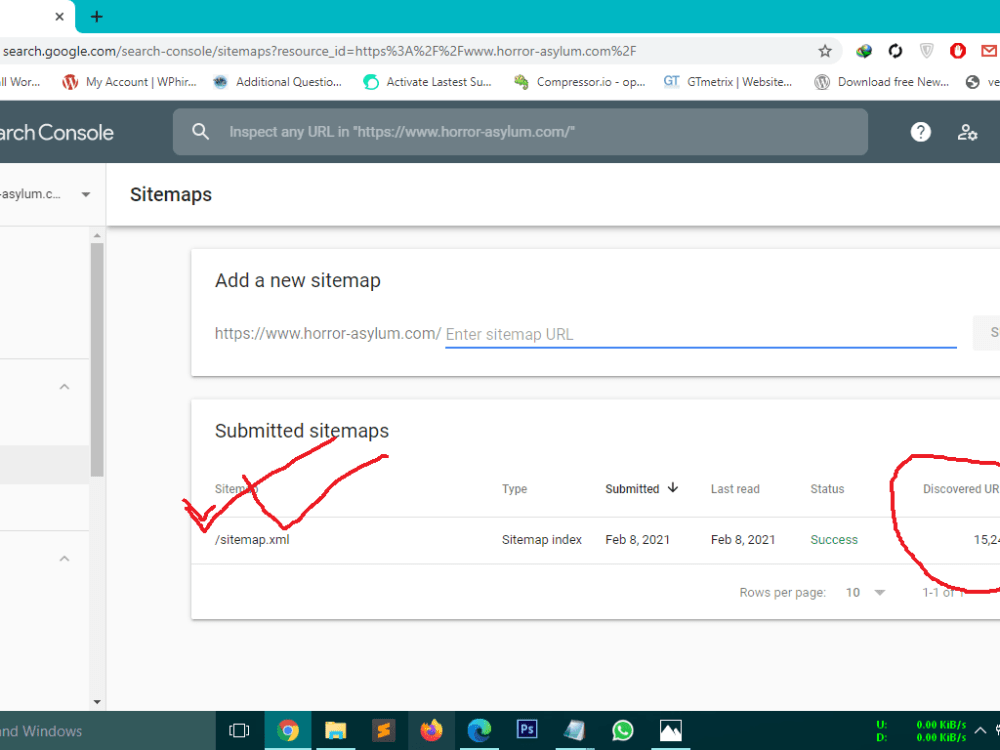Open user and settings icon
Viewport: 1000px width, 750px height.
[967, 132]
